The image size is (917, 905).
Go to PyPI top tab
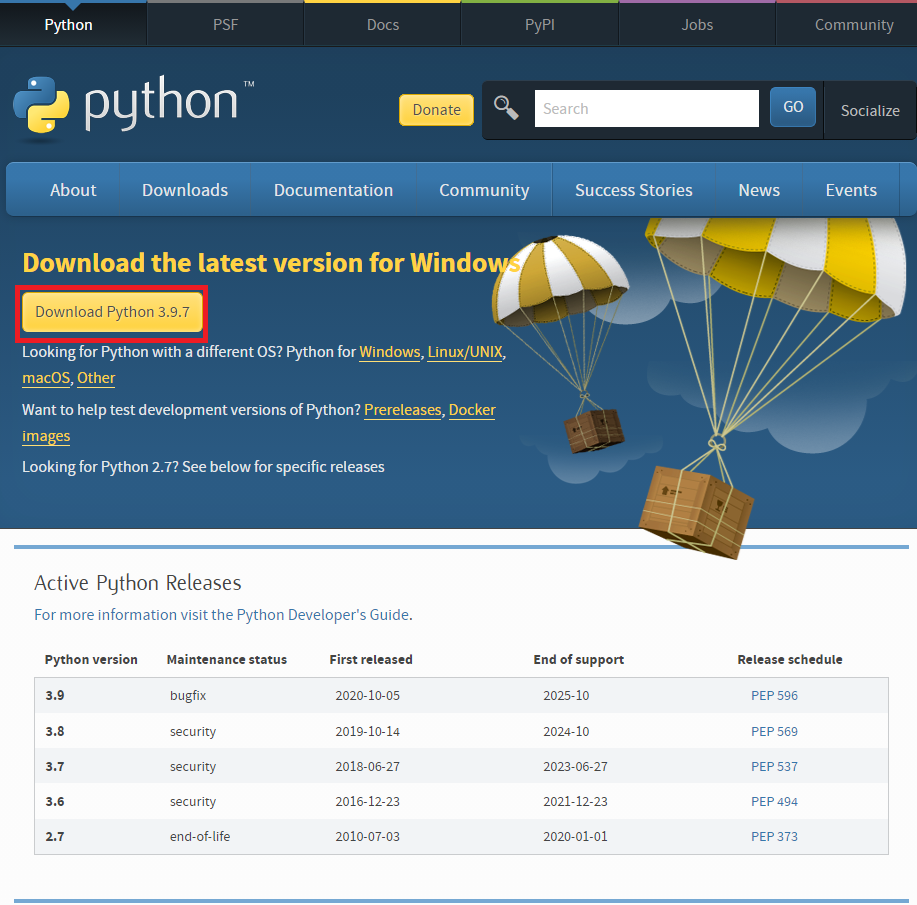tap(540, 25)
